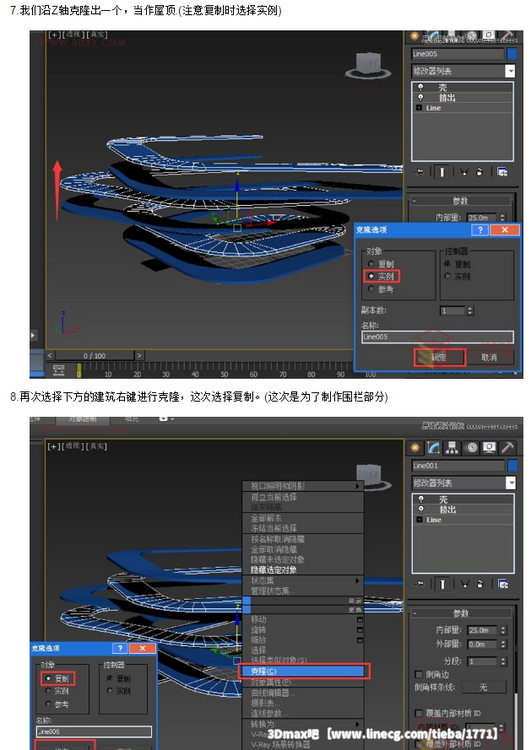Viewport: 531px width, 750px height.
Task: Click the 副本数 spinner in clone dialog
Action: [x=470, y=311]
